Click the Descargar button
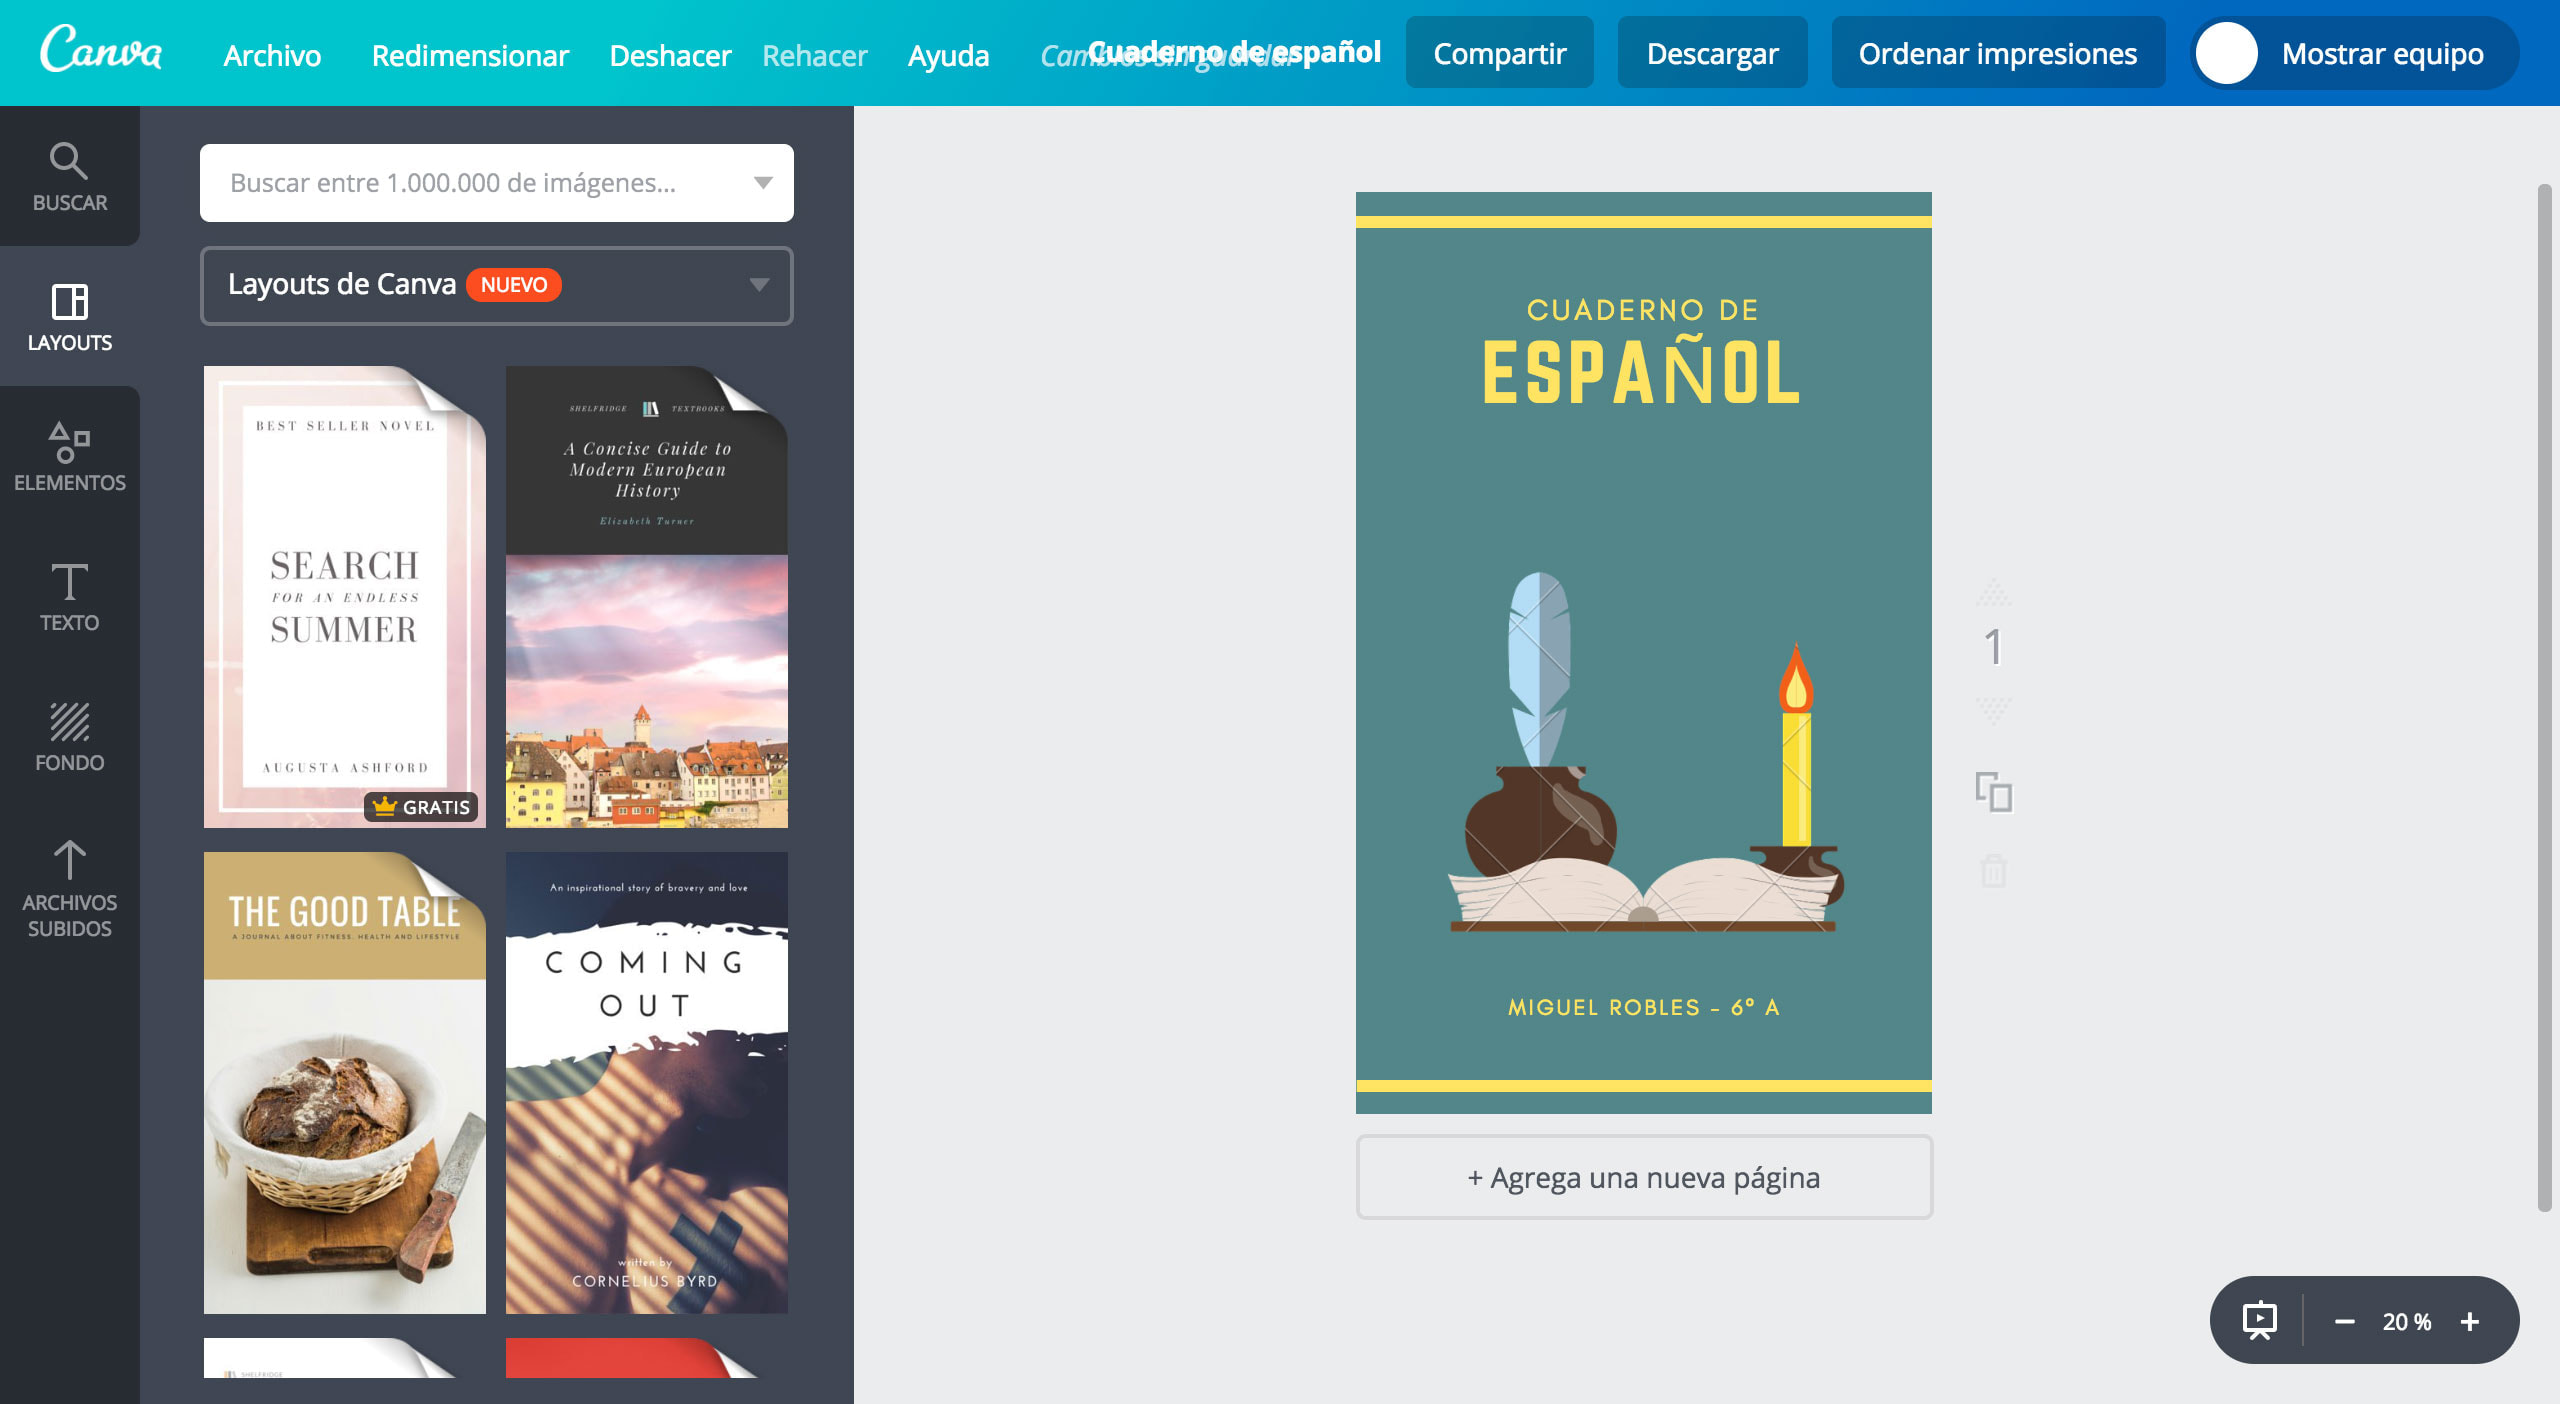Viewport: 2560px width, 1404px height. 1712,53
